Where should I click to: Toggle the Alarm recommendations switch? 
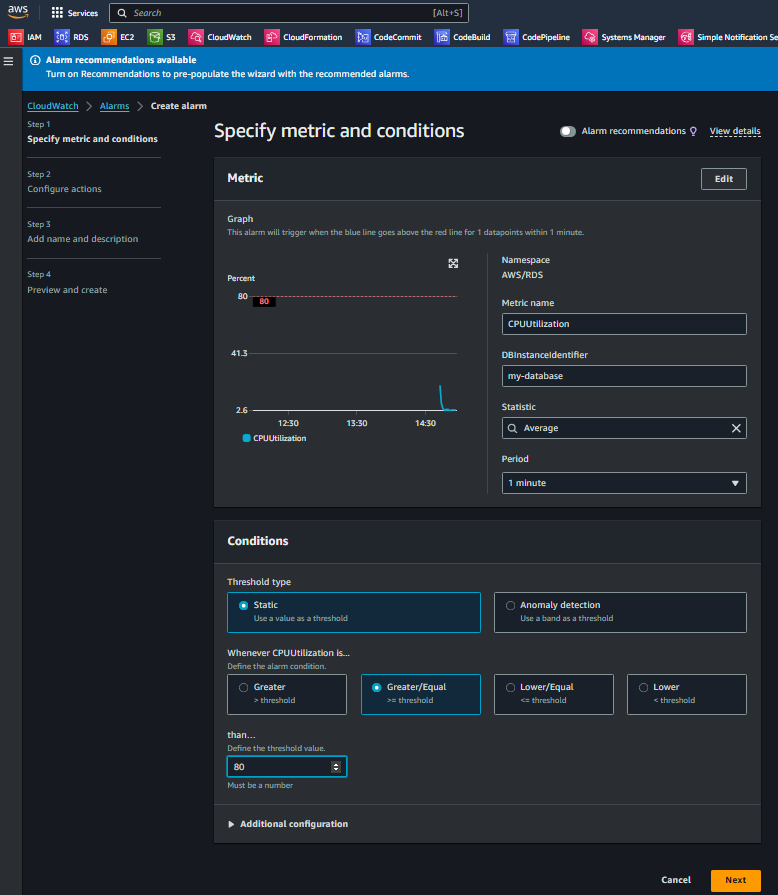(567, 131)
